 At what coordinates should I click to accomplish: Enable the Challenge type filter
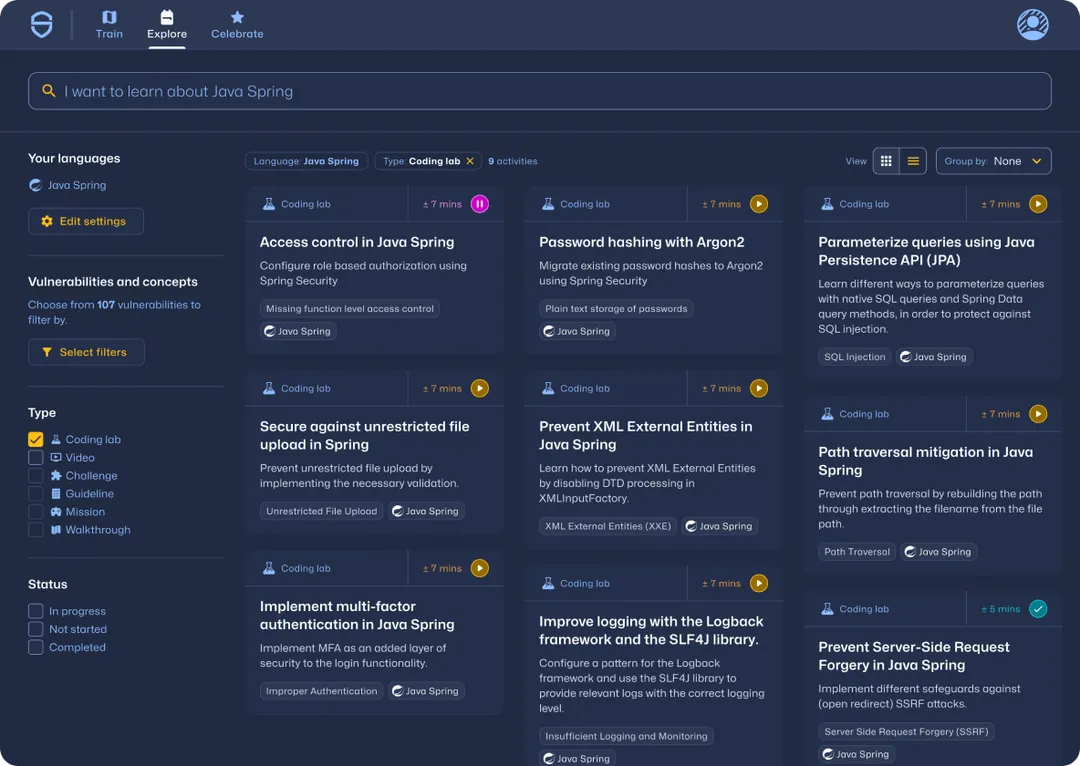coord(36,475)
